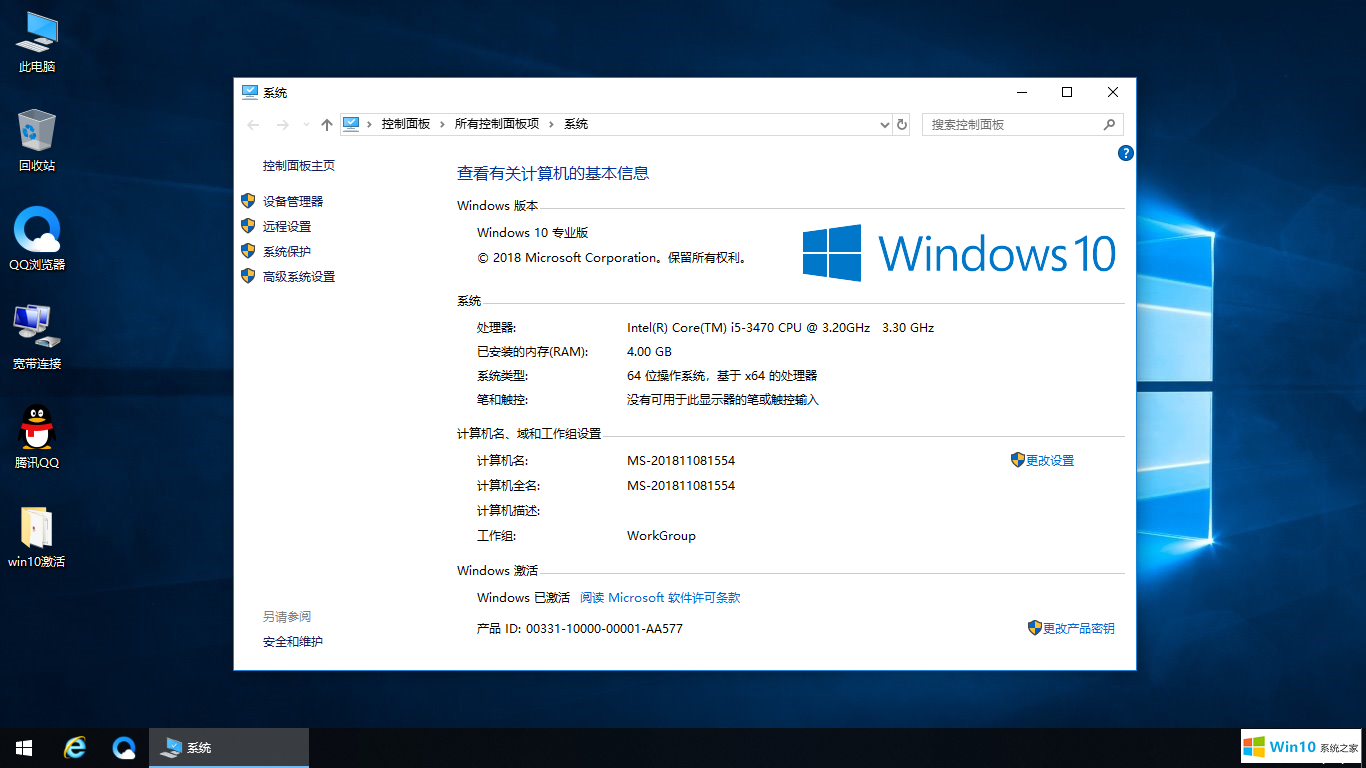This screenshot has width=1366, height=768.
Task: Expand the chevron after 控制面板 breadcrumb
Action: pos(443,124)
